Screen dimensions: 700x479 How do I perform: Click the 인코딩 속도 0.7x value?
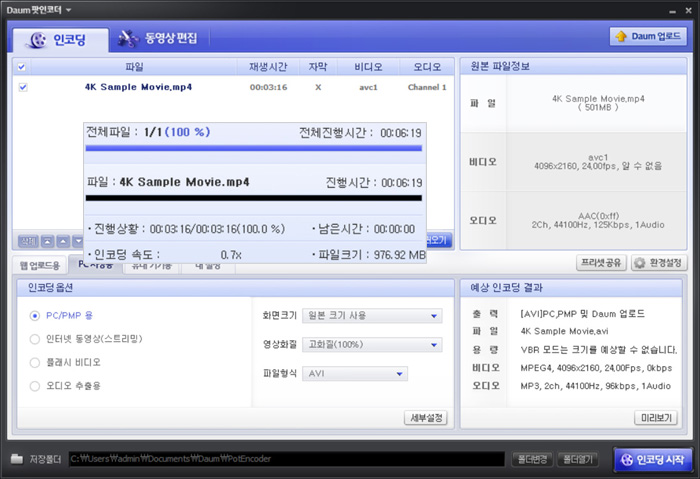point(231,255)
